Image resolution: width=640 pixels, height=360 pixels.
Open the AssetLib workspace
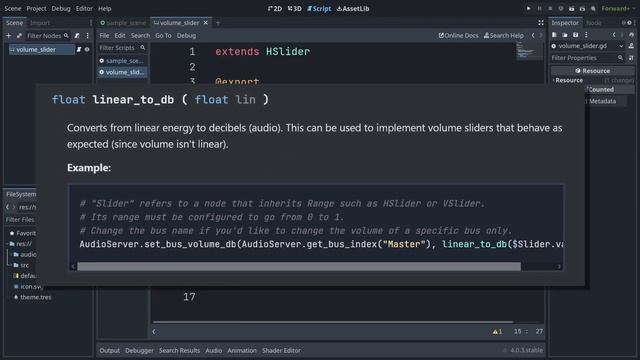pos(353,9)
